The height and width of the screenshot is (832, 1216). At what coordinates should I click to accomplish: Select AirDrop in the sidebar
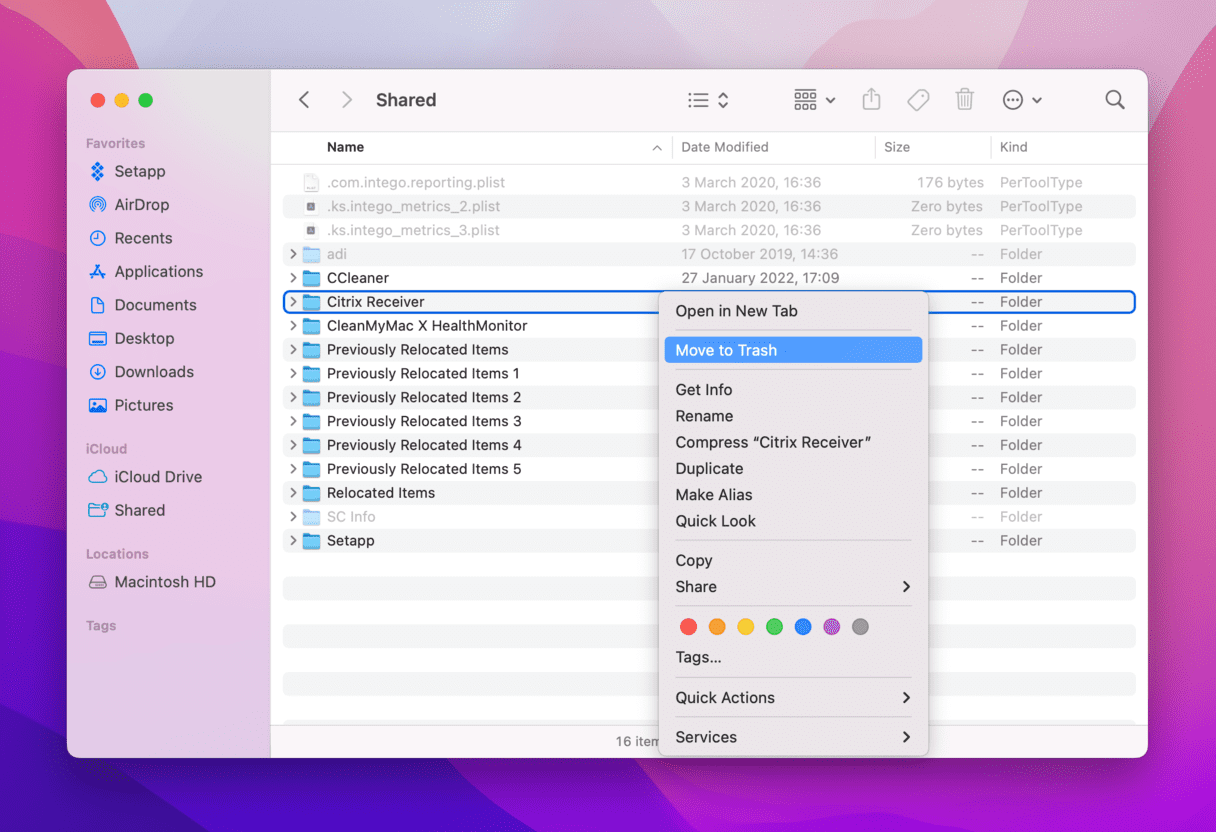(130, 204)
